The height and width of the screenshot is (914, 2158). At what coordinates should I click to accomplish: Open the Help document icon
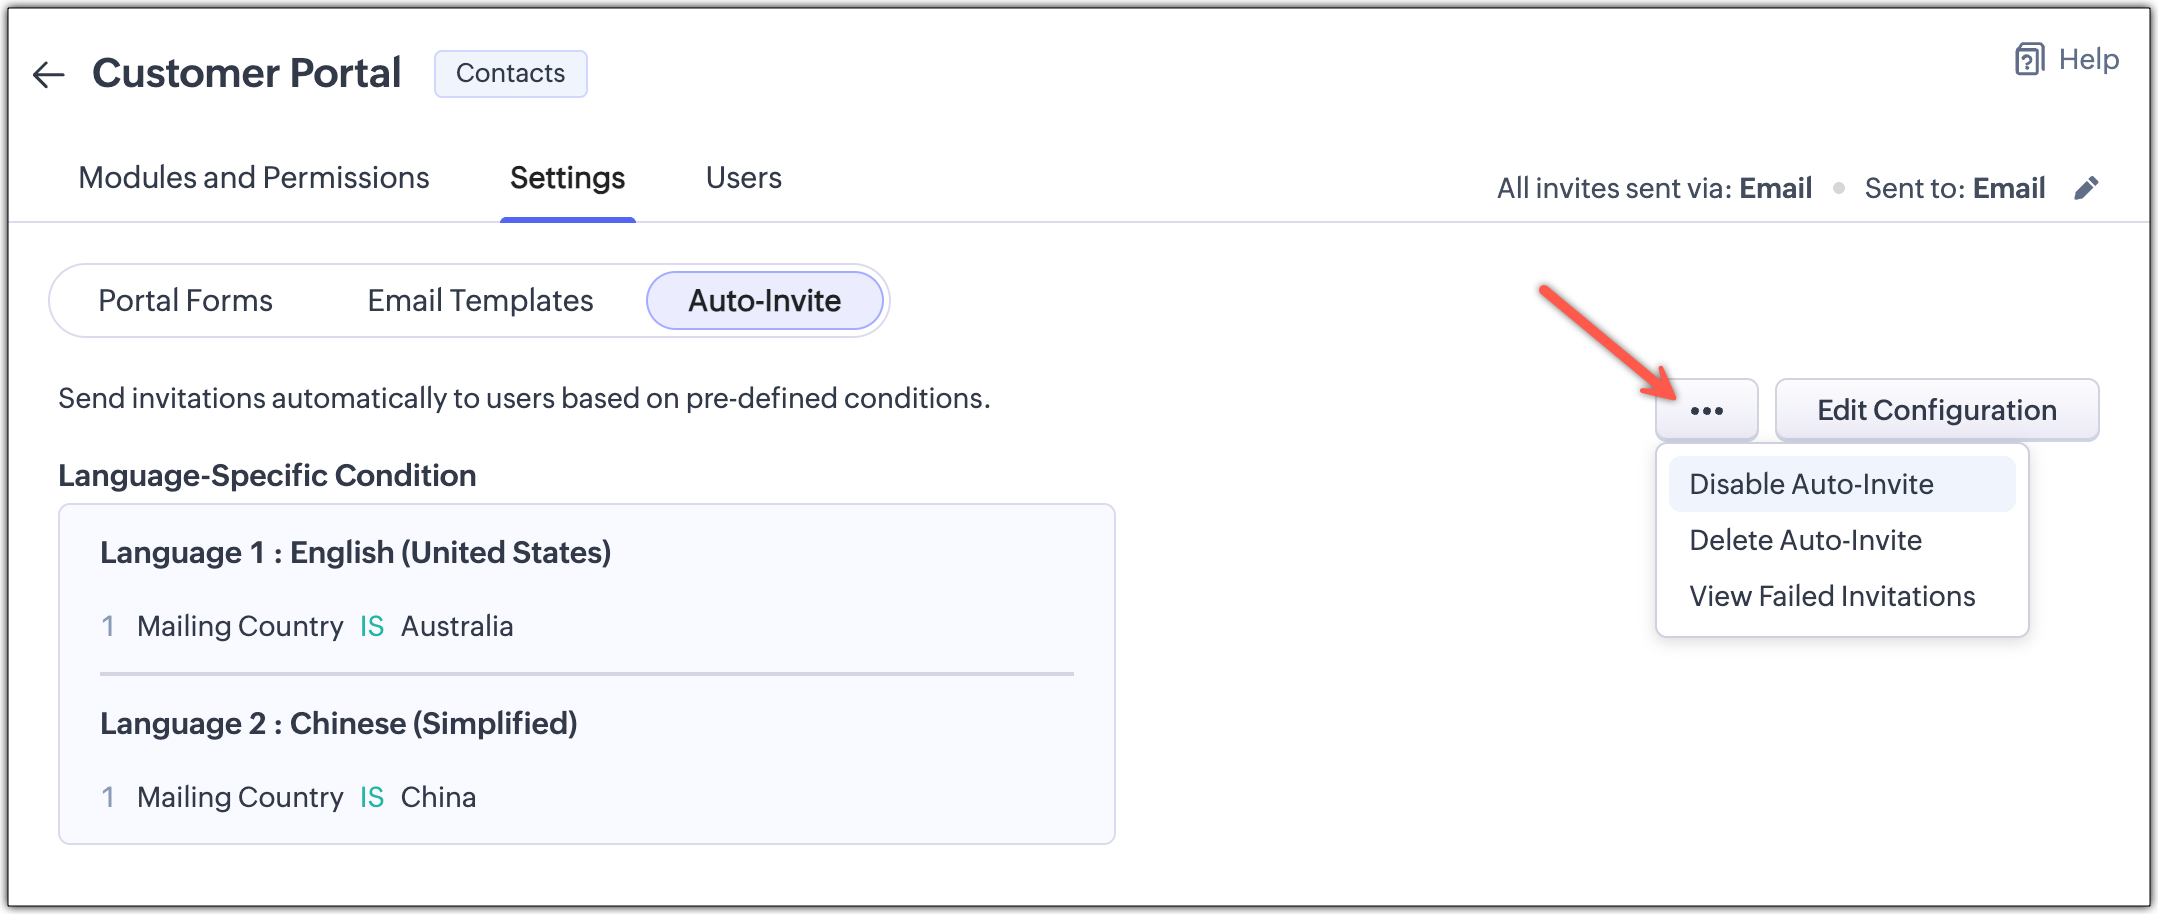tap(2029, 60)
